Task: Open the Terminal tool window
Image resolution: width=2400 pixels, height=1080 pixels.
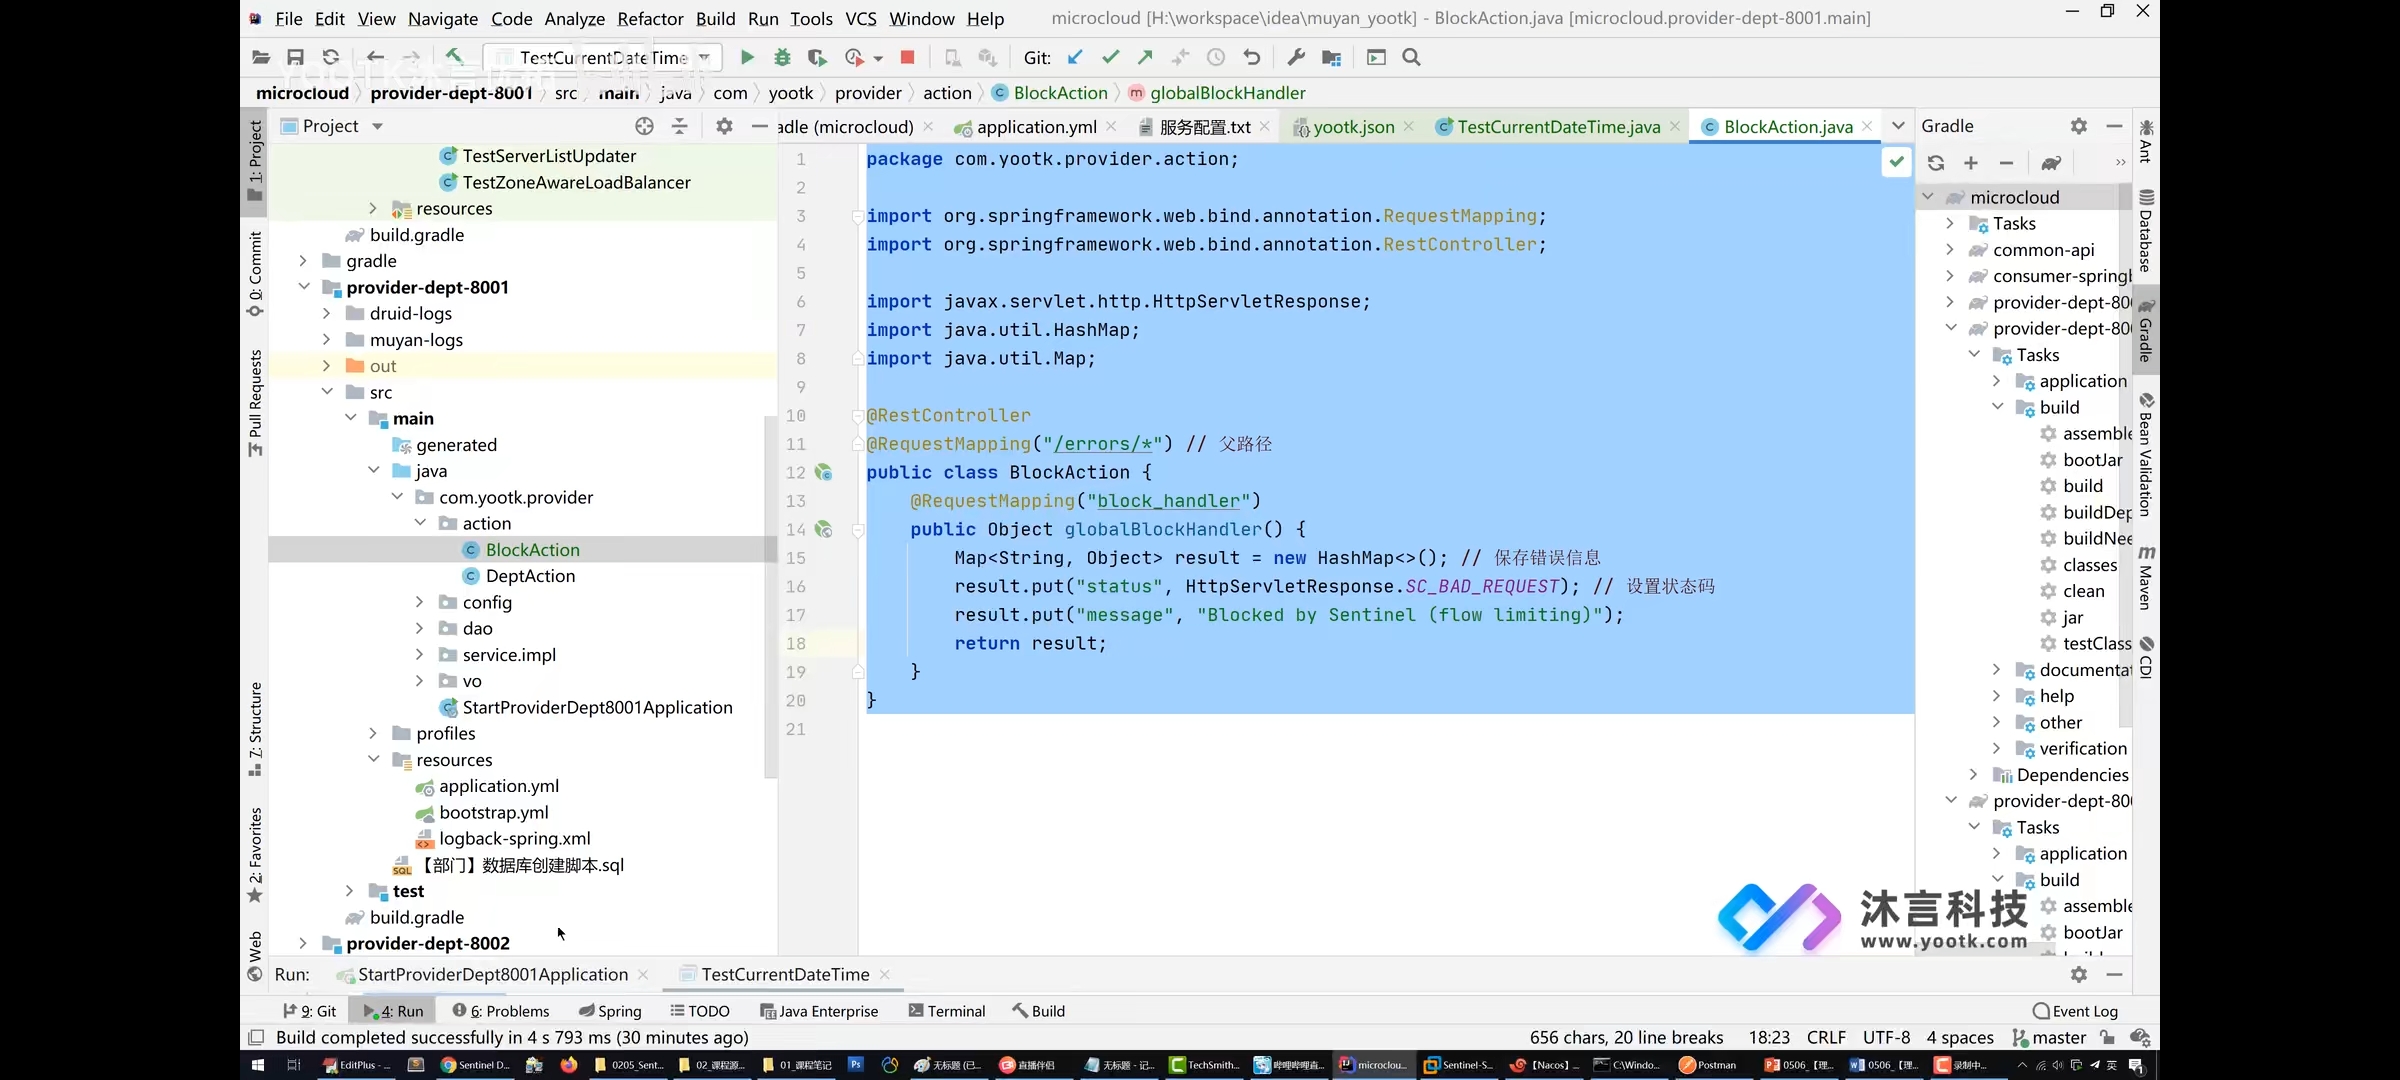Action: click(x=946, y=1011)
